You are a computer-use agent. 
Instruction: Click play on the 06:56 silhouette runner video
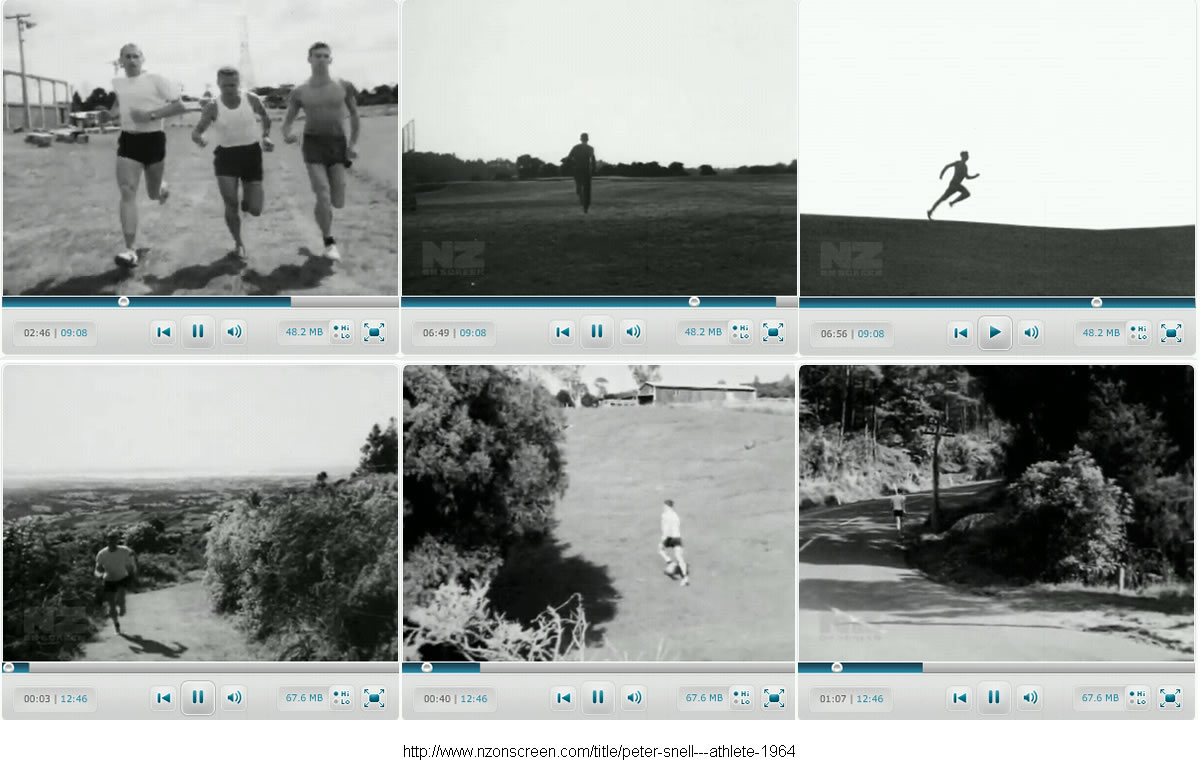994,332
